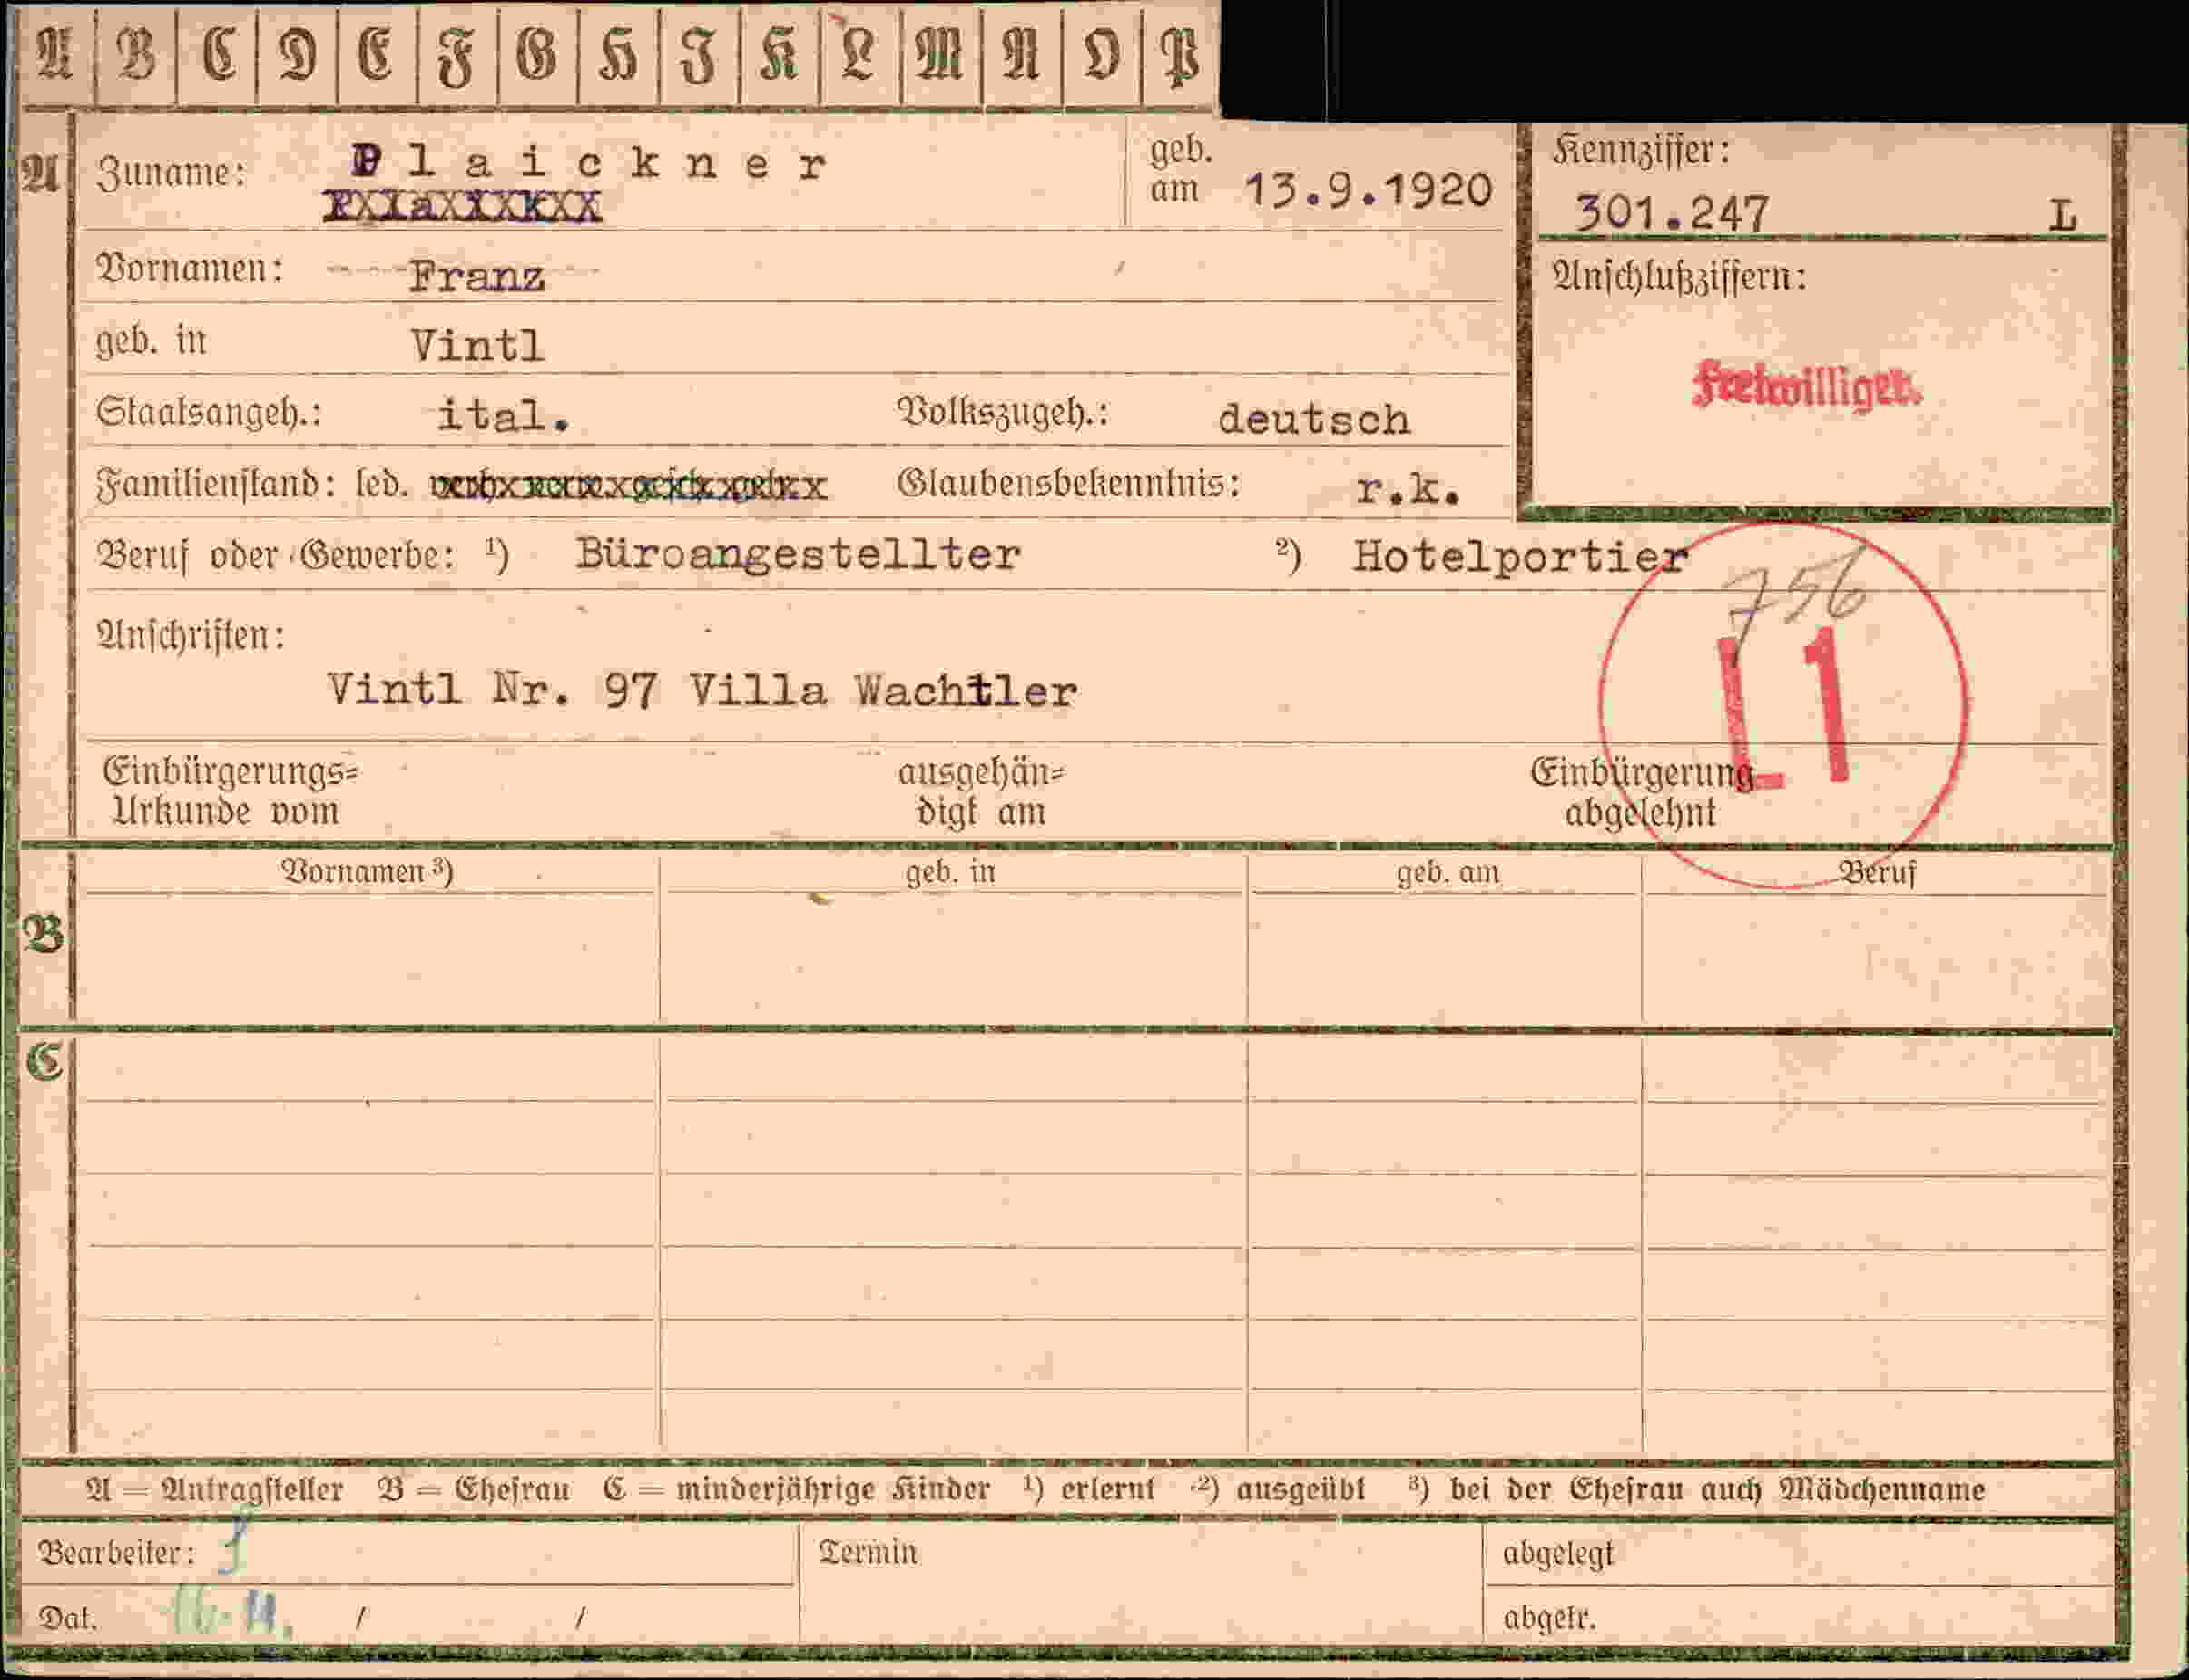
Task: Click the "D" alphabet index tab
Action: coord(297,55)
